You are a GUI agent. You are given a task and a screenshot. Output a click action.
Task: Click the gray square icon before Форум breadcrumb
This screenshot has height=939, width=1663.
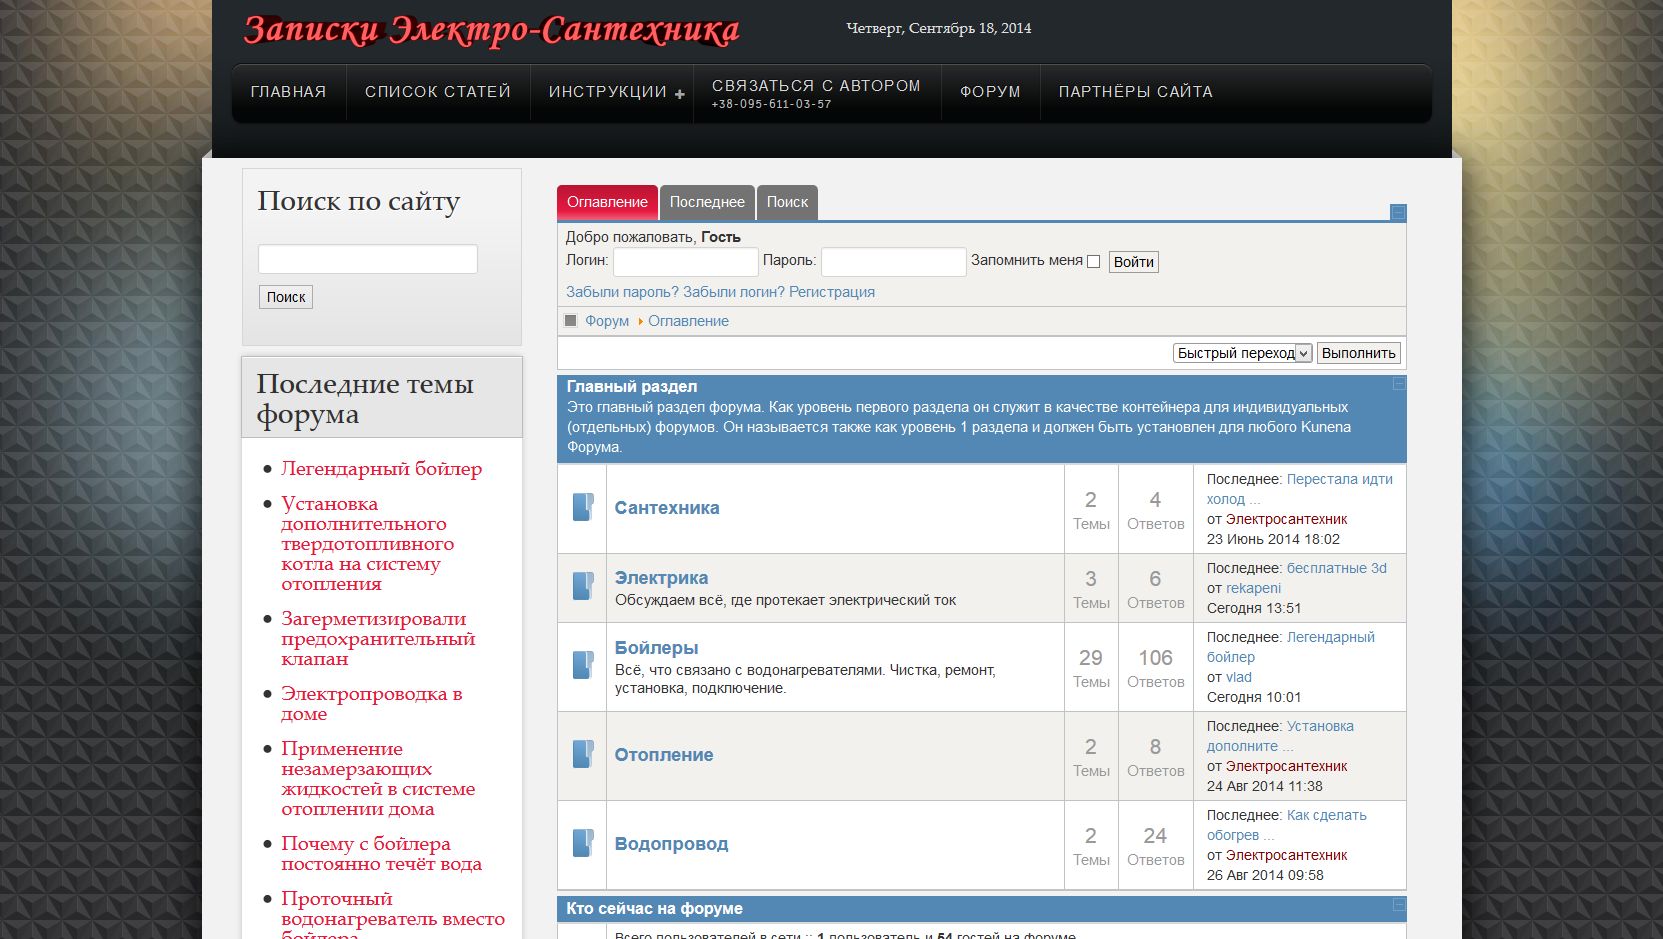pyautogui.click(x=571, y=321)
